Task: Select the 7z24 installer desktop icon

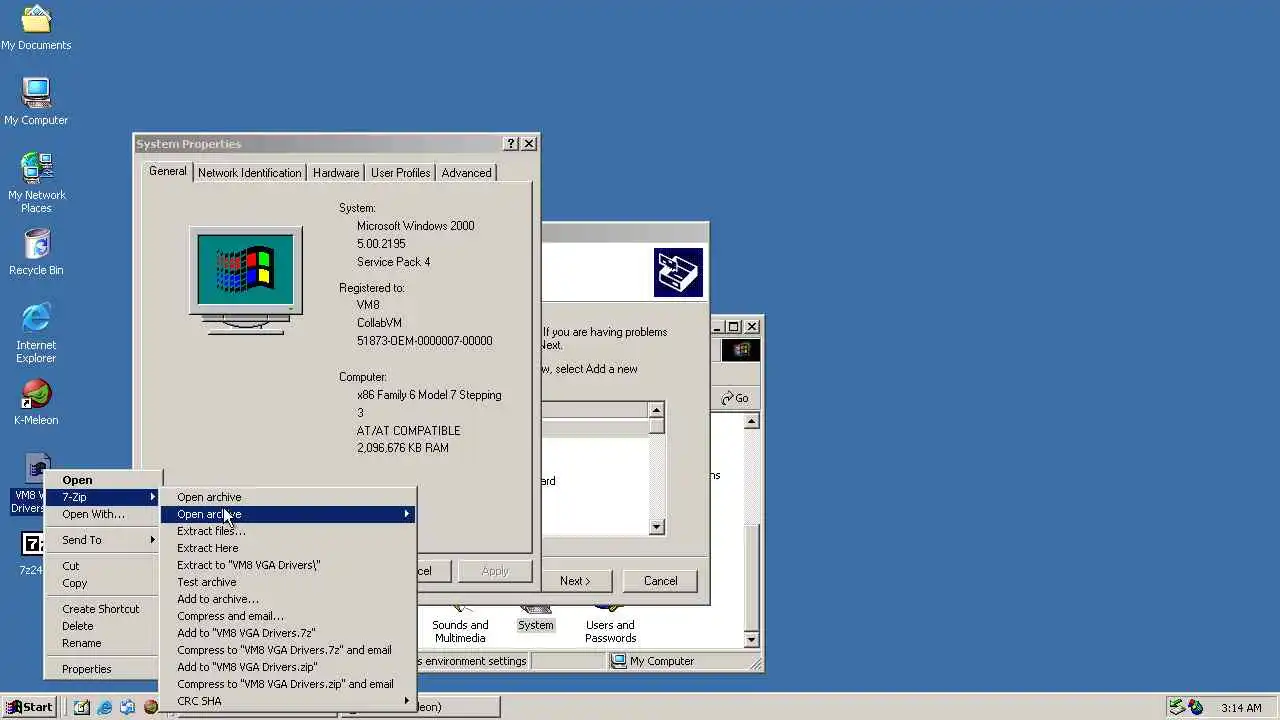Action: 32,554
